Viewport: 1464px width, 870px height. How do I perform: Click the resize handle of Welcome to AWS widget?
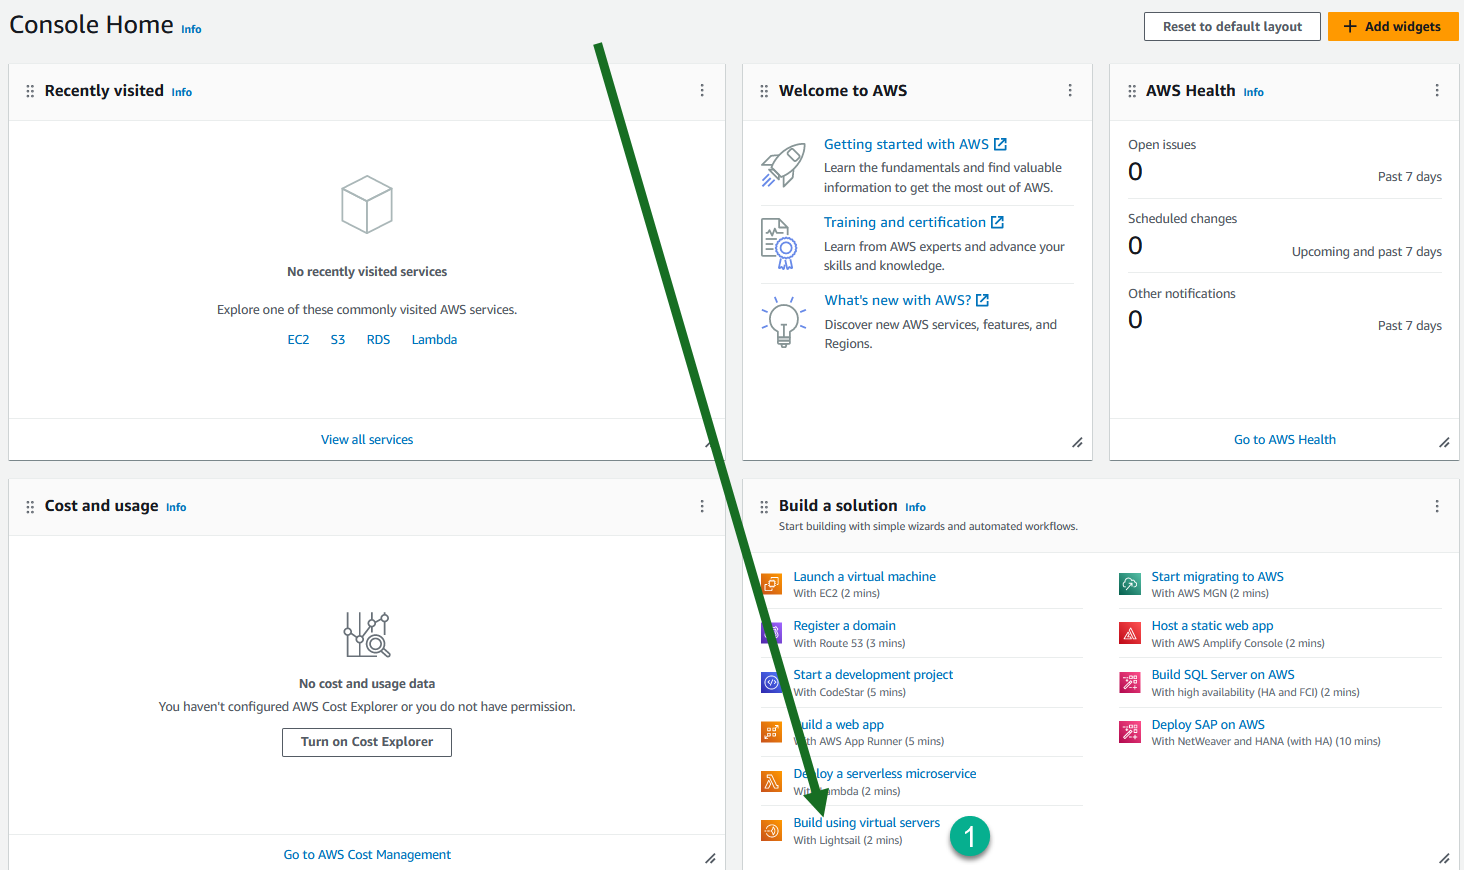point(1077,443)
